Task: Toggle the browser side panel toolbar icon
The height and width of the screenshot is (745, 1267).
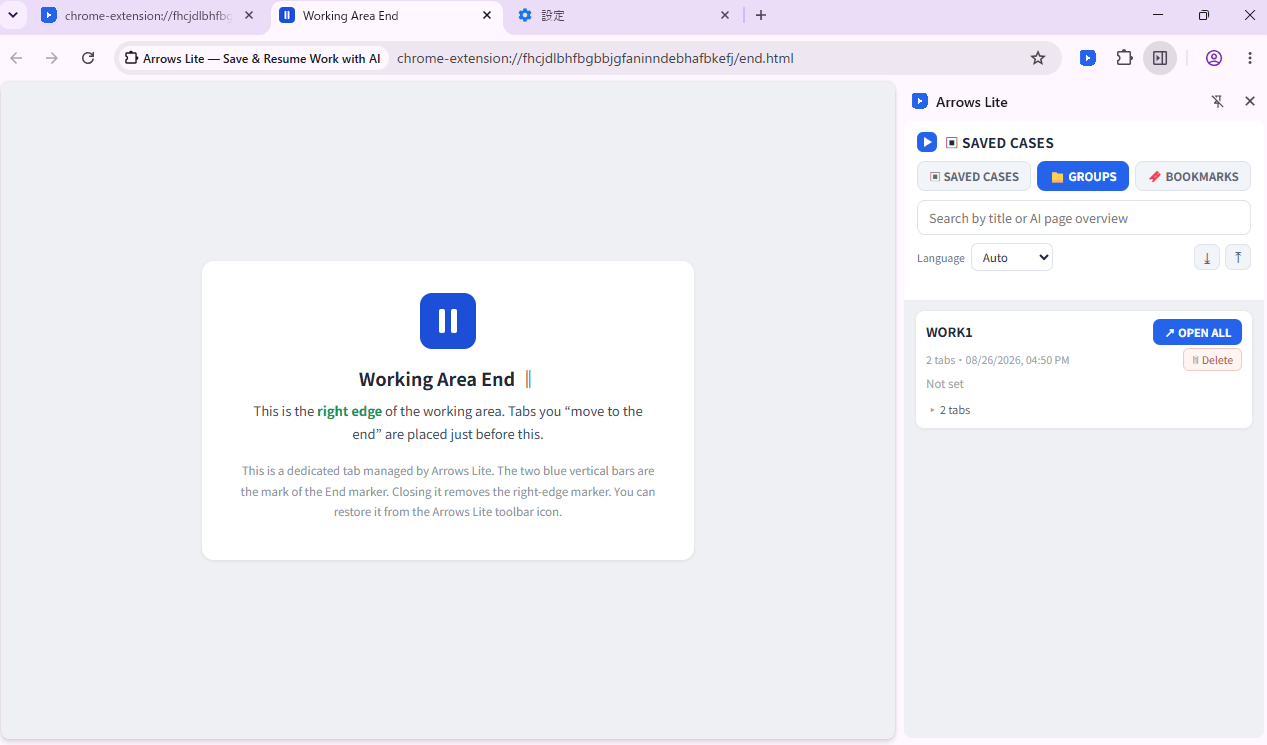Action: point(1160,58)
